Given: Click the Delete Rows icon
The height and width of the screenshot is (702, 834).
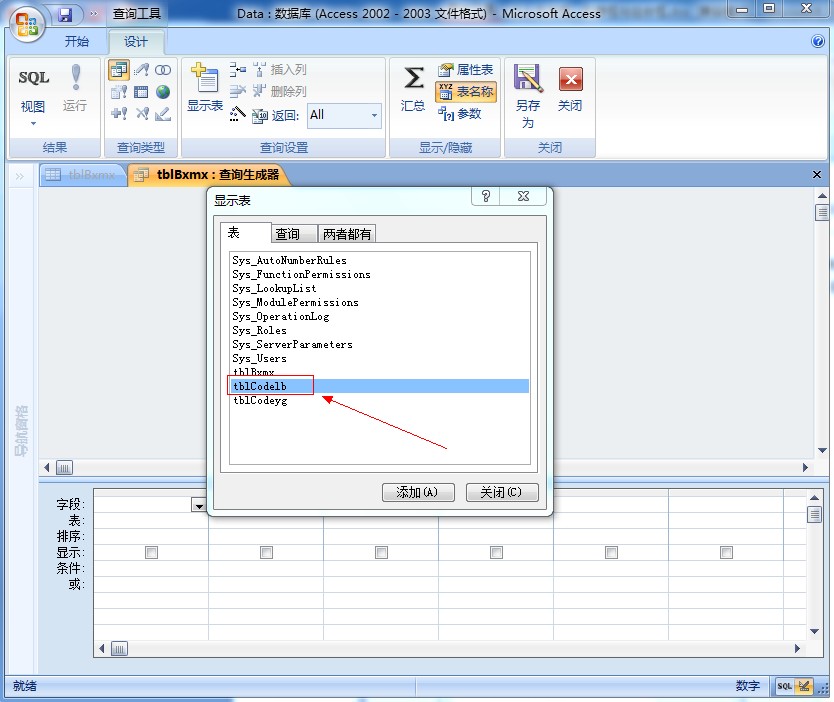Looking at the screenshot, I should pos(237,91).
